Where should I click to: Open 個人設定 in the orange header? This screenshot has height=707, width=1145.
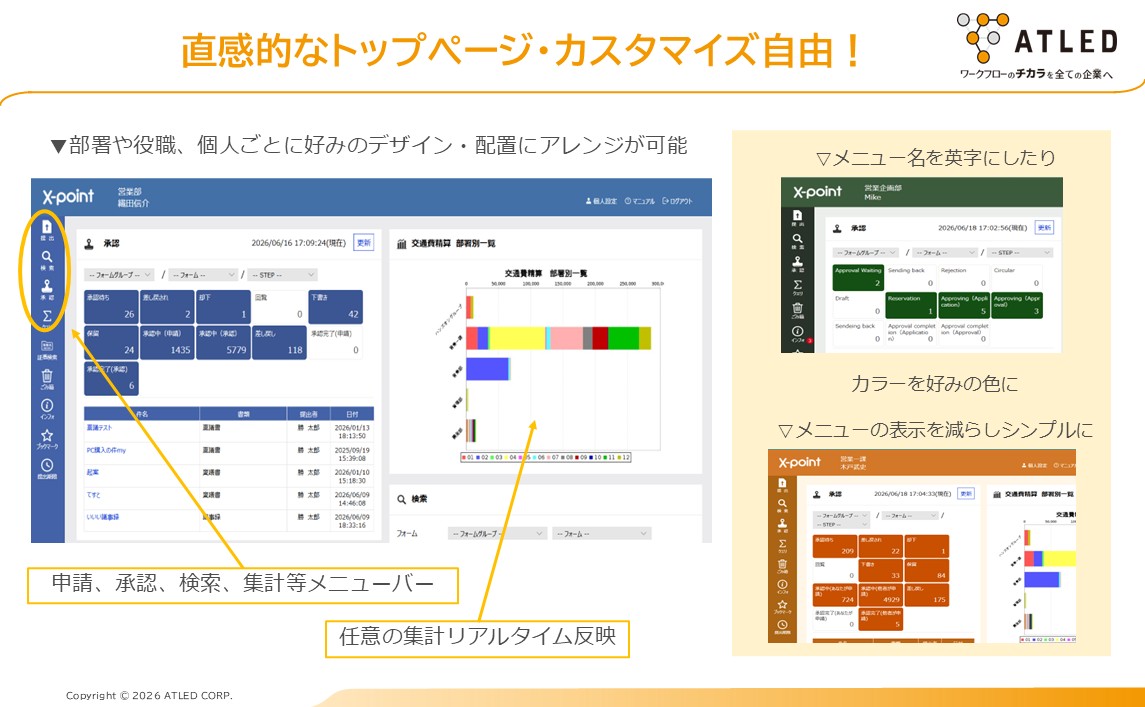(1033, 465)
